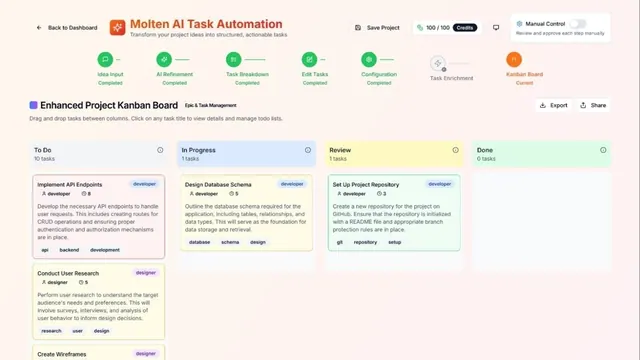This screenshot has height=360, width=640.
Task: Open the Task Breakdown step circle
Action: coord(233,60)
